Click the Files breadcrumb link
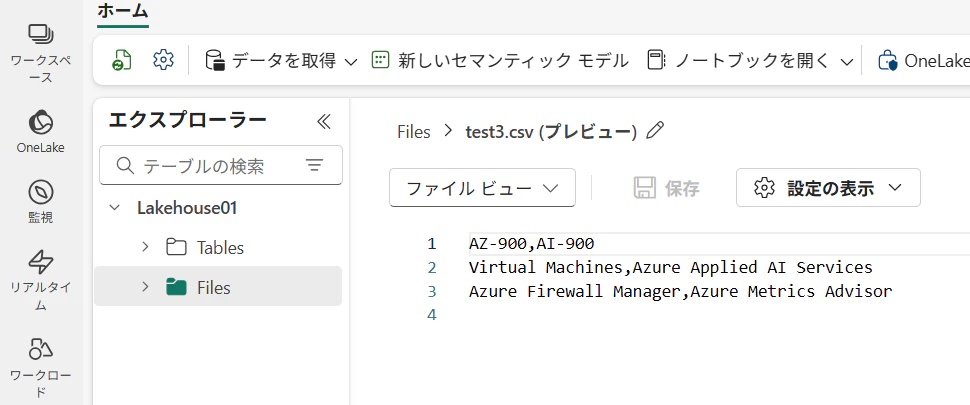The width and height of the screenshot is (970, 405). [413, 131]
